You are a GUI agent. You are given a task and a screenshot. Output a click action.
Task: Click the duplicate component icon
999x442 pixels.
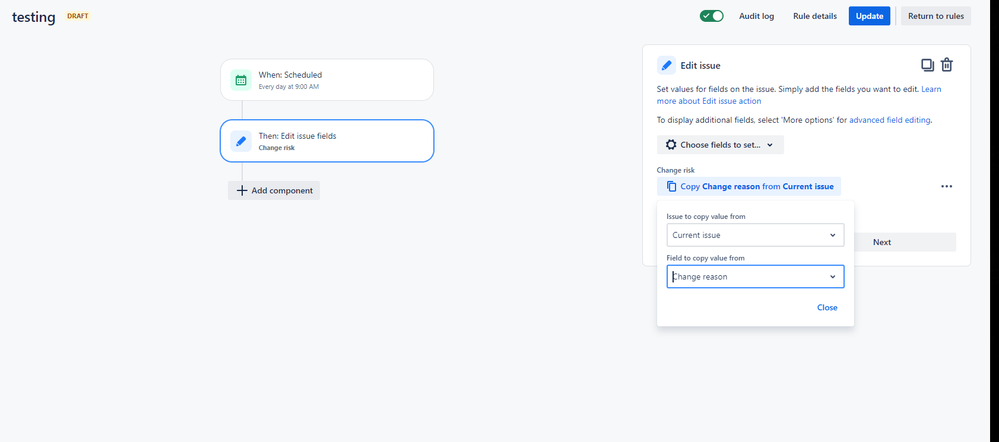coord(927,65)
